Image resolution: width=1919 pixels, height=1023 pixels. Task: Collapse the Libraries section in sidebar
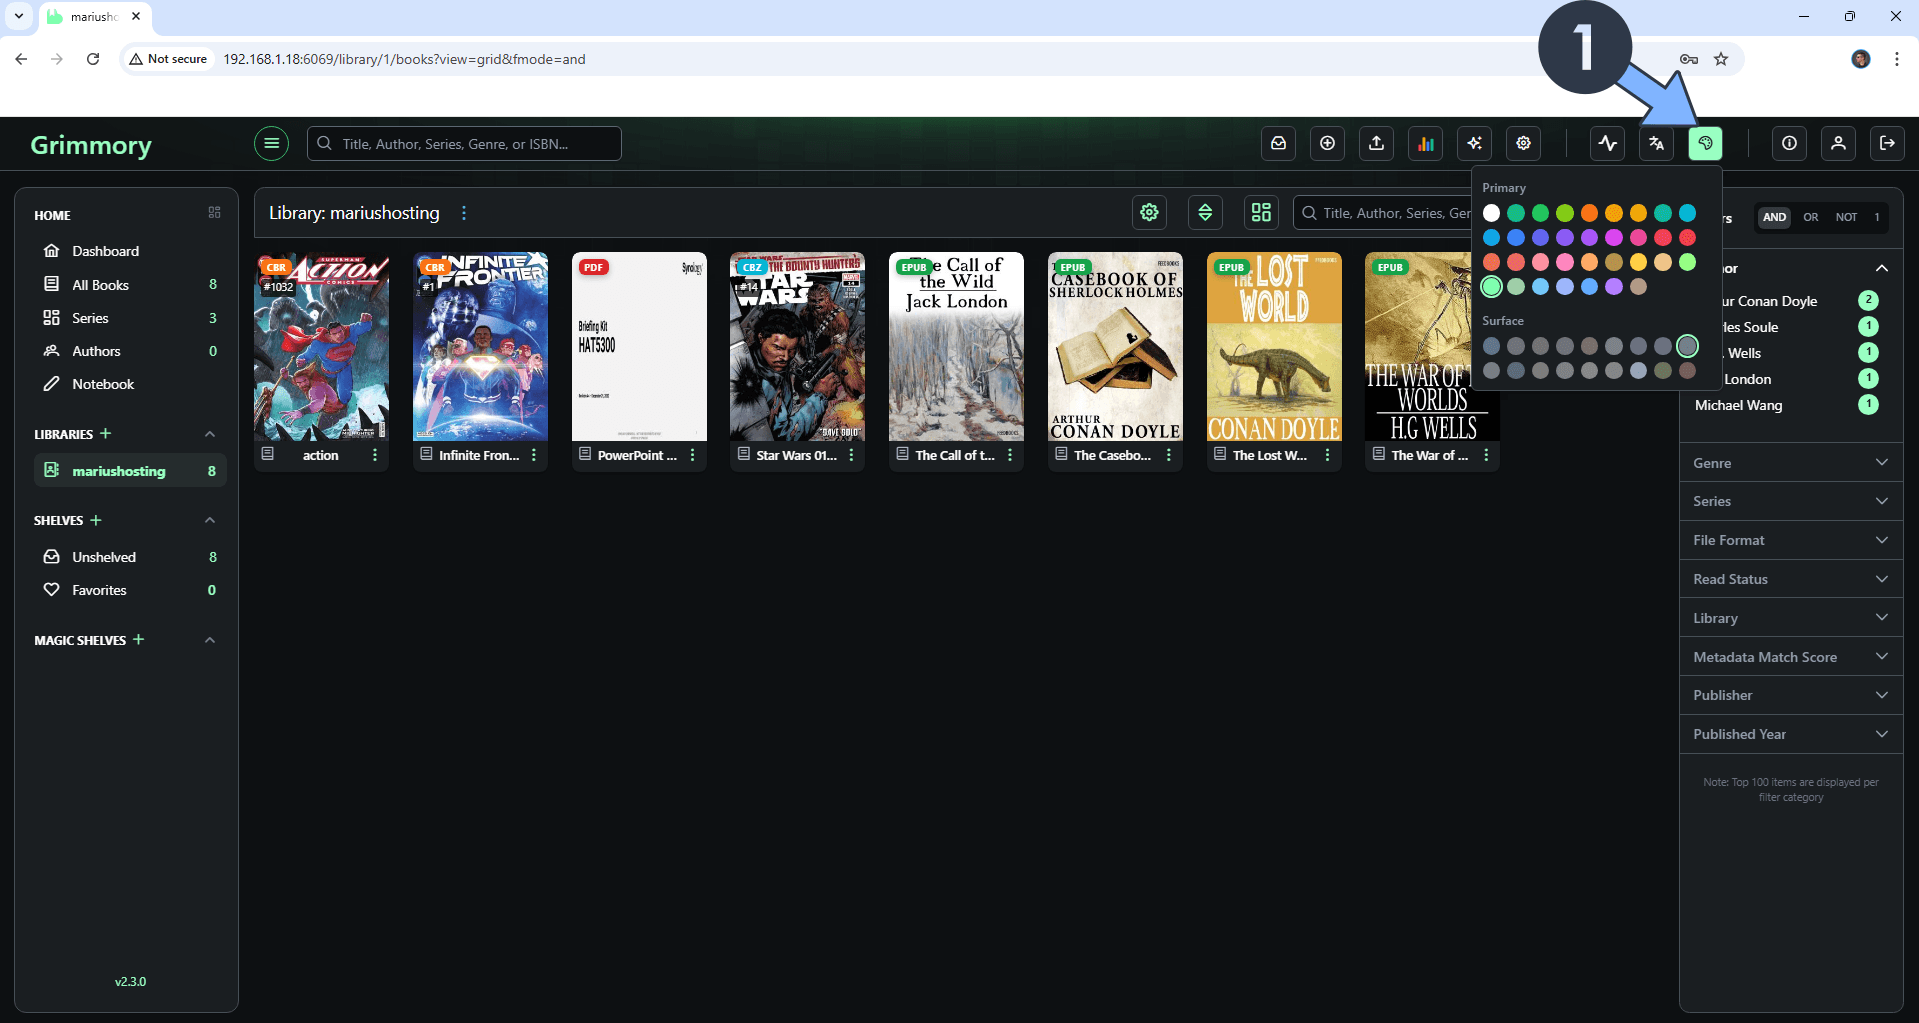pos(210,434)
